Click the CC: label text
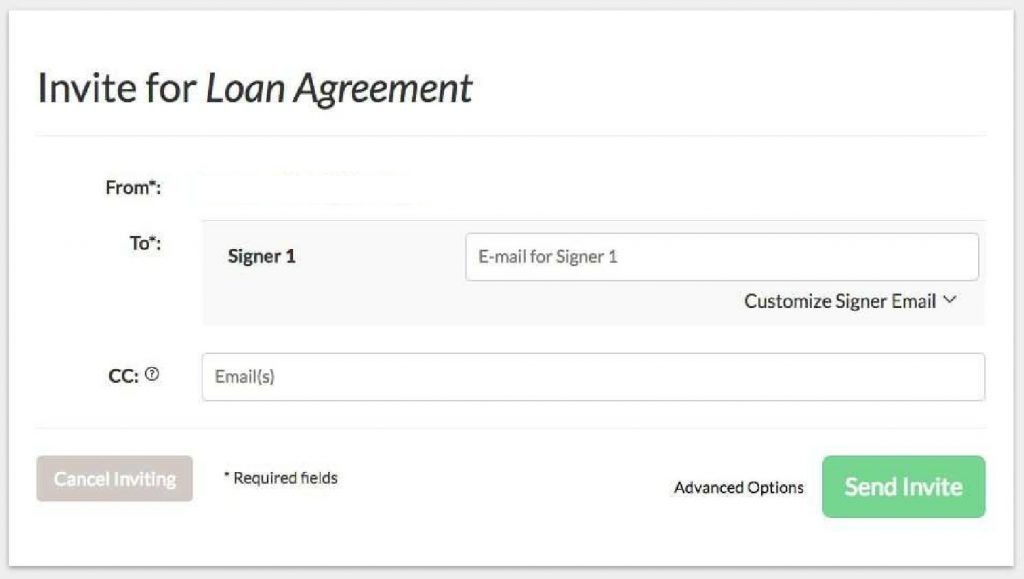Image resolution: width=1024 pixels, height=579 pixels. point(123,377)
